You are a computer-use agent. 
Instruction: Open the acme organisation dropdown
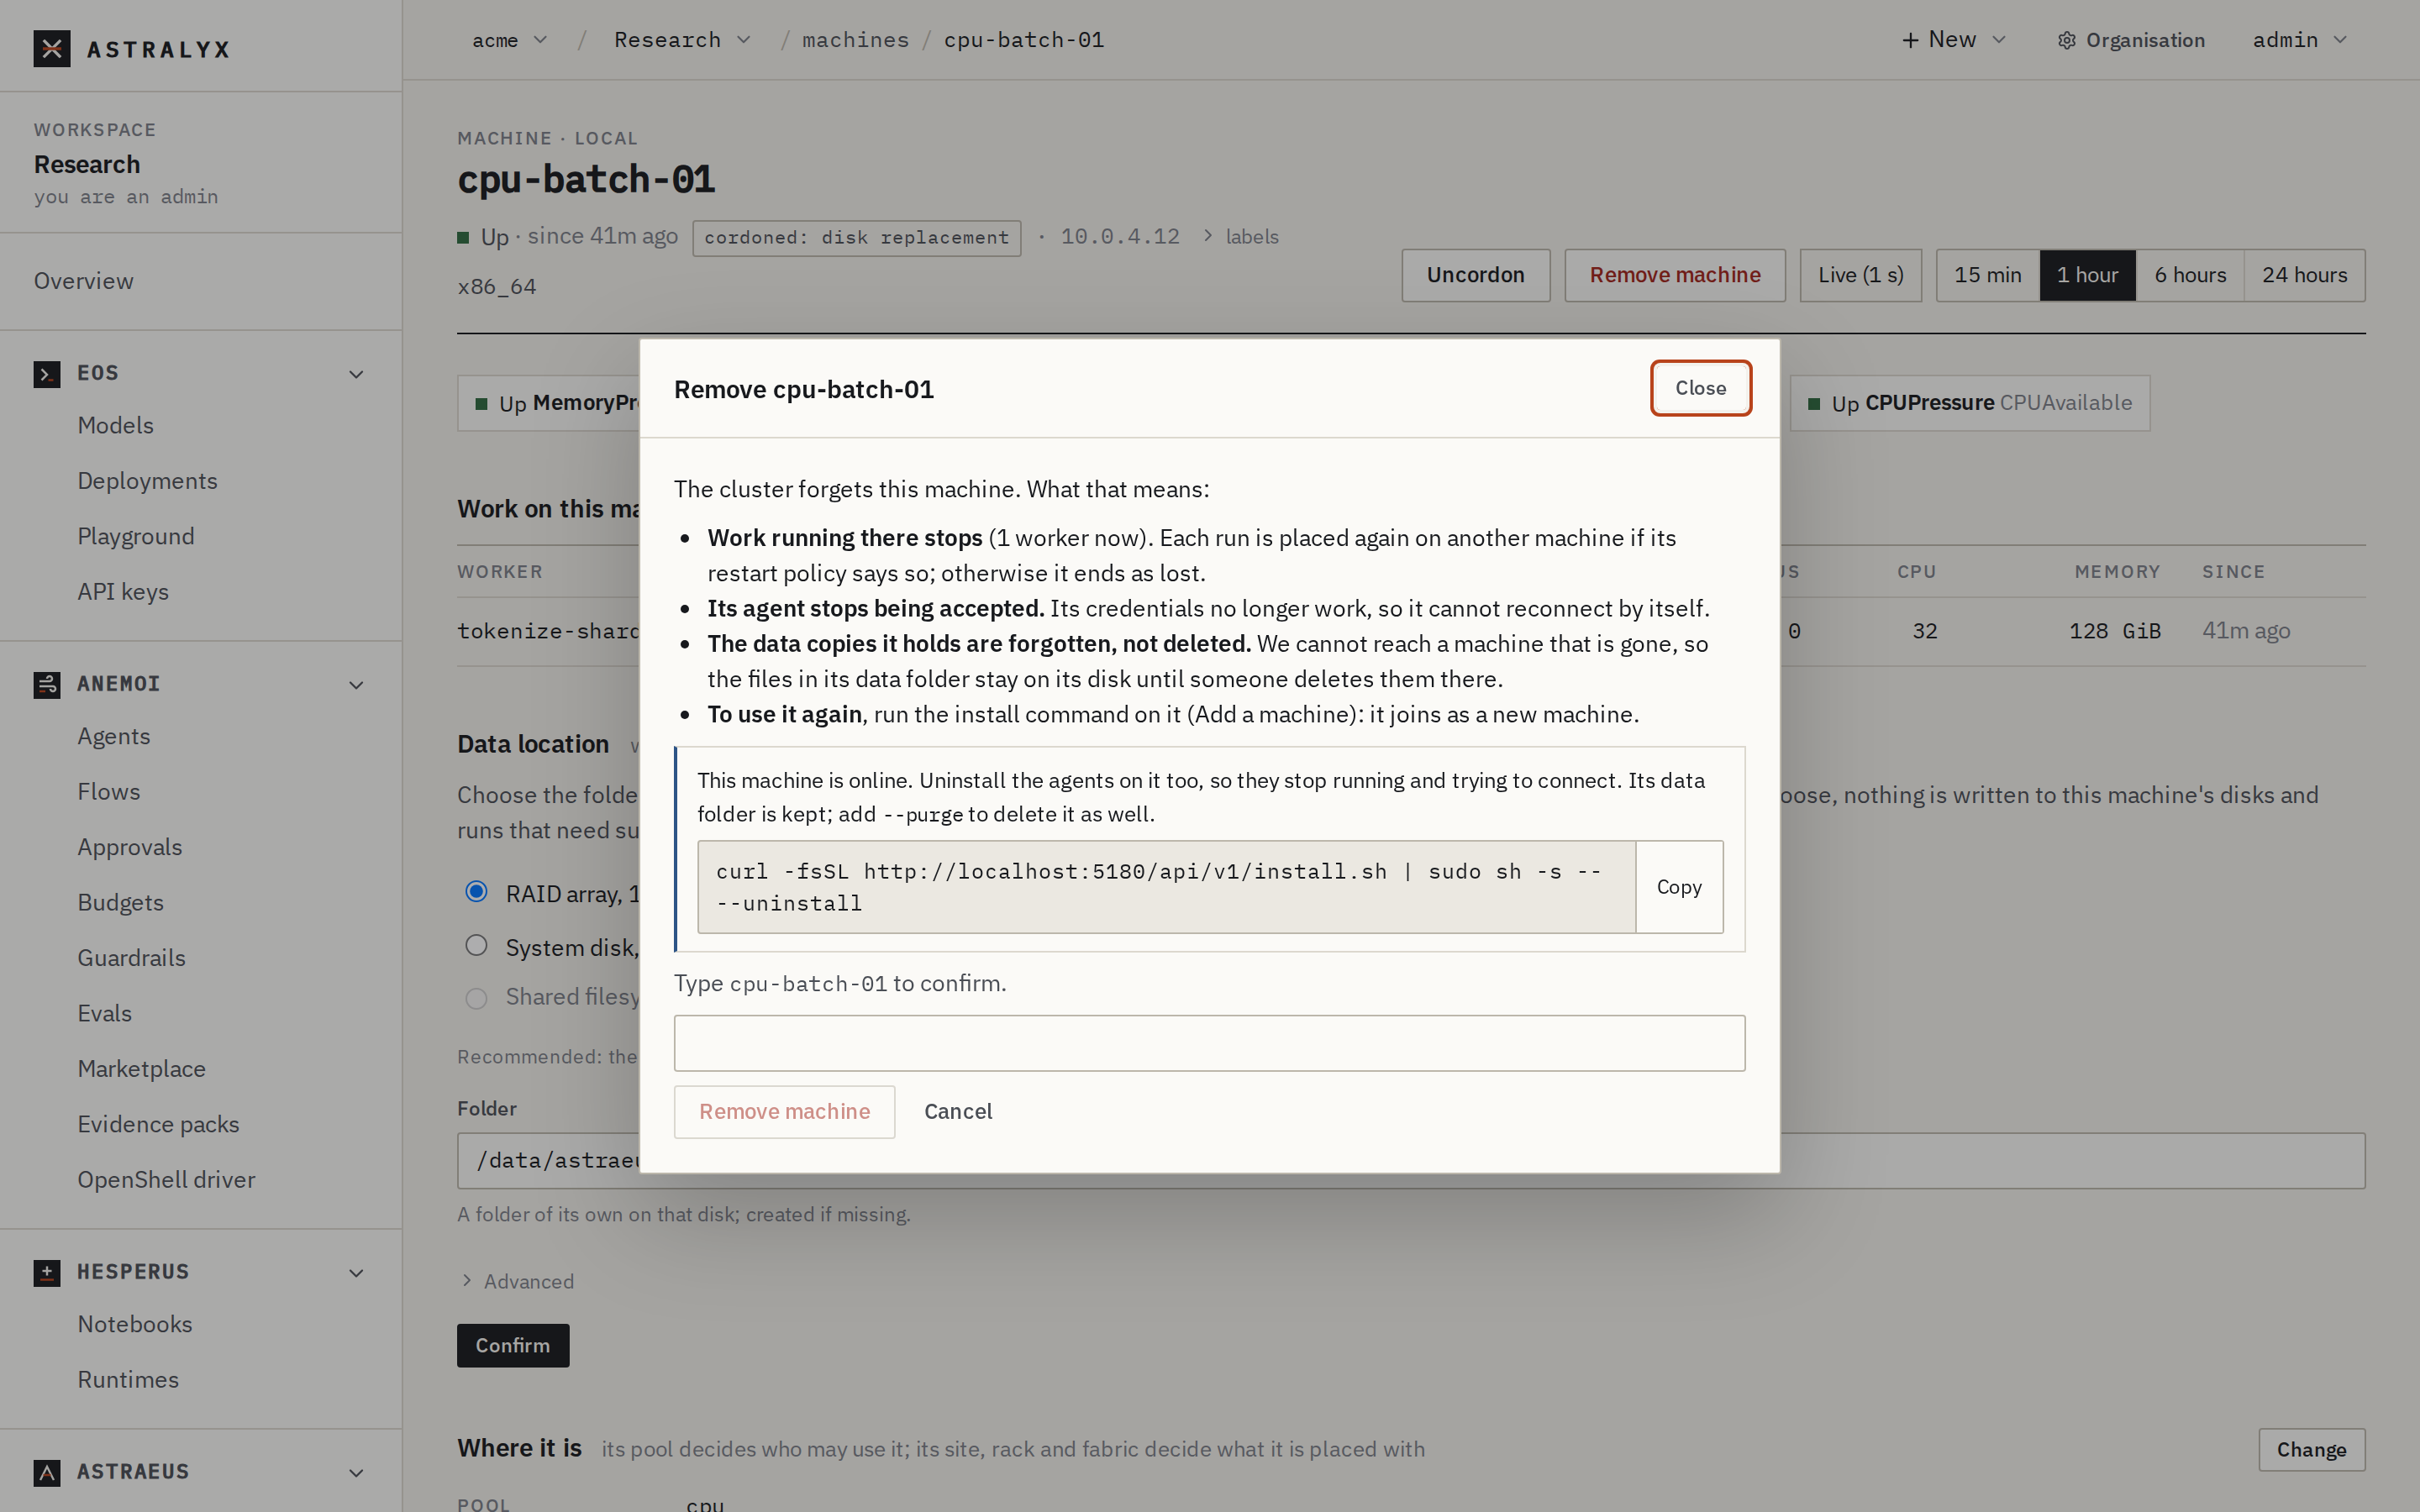509,40
